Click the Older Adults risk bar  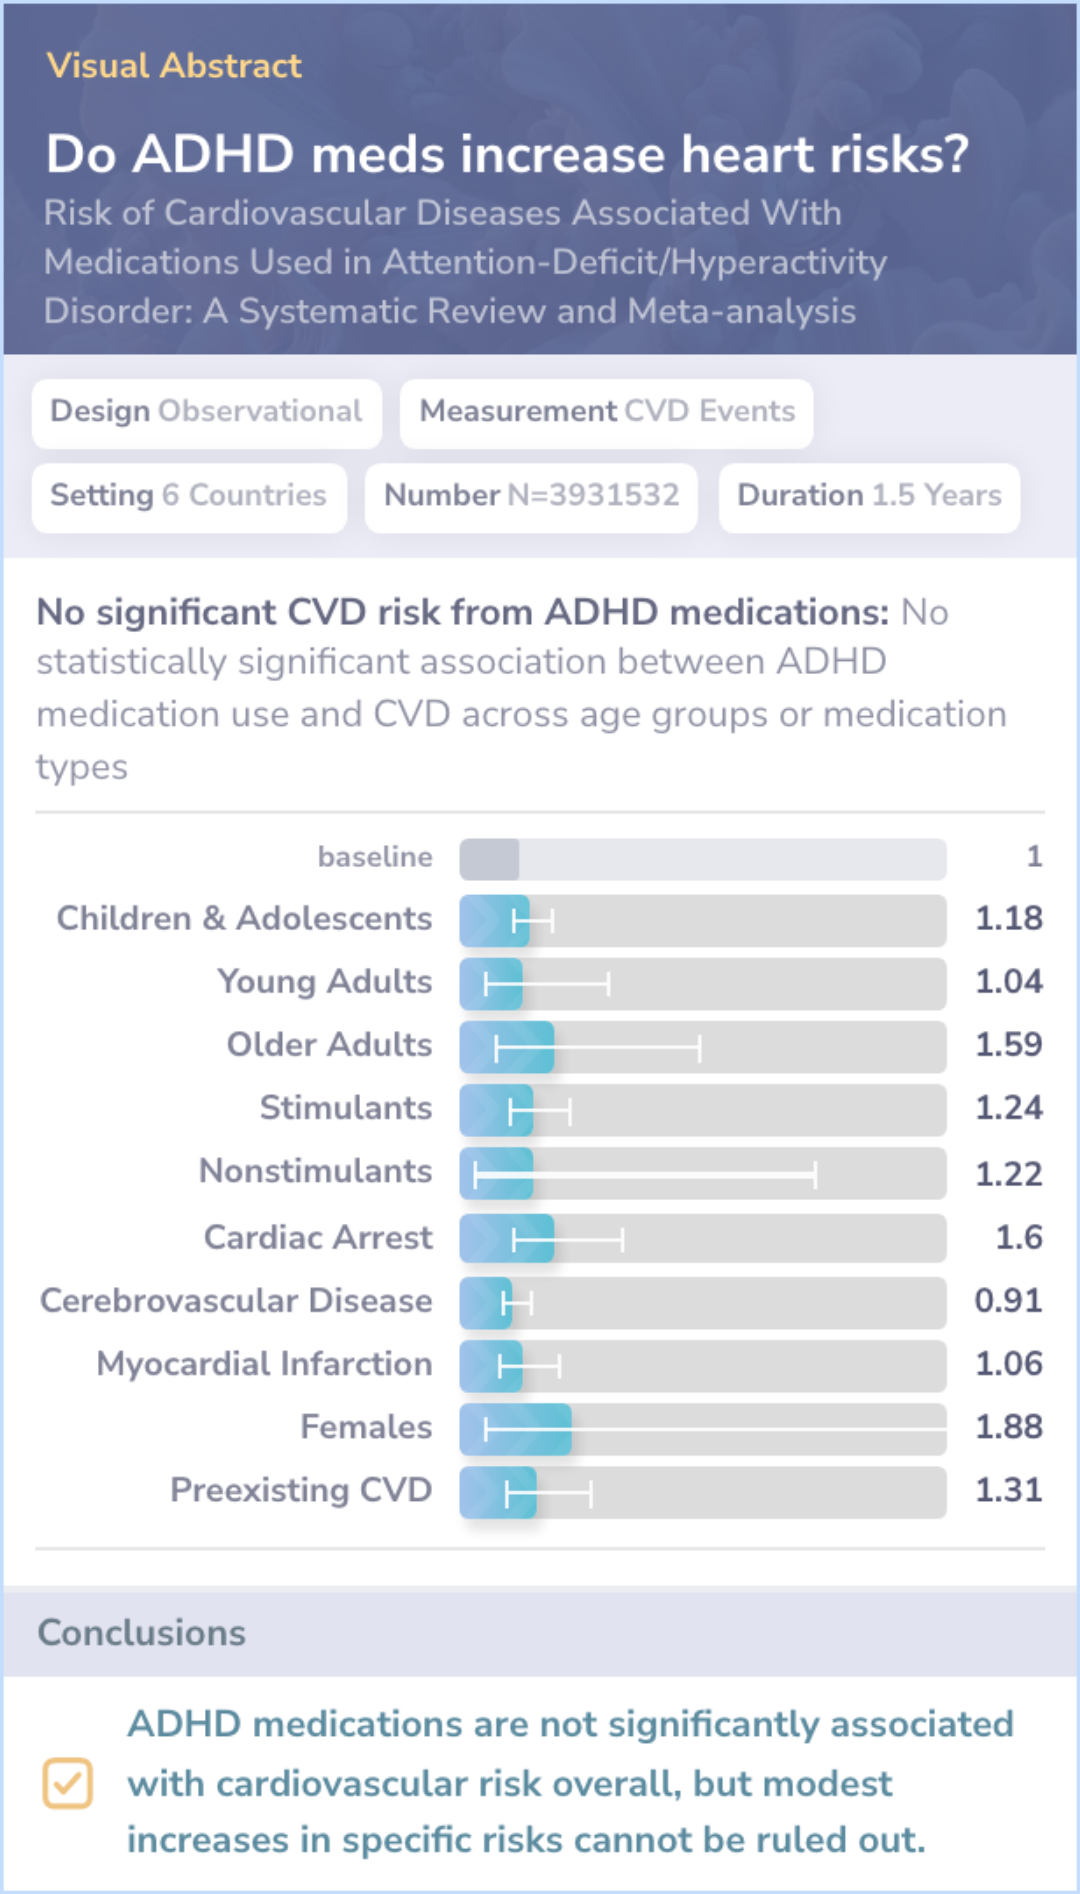coord(702,1047)
